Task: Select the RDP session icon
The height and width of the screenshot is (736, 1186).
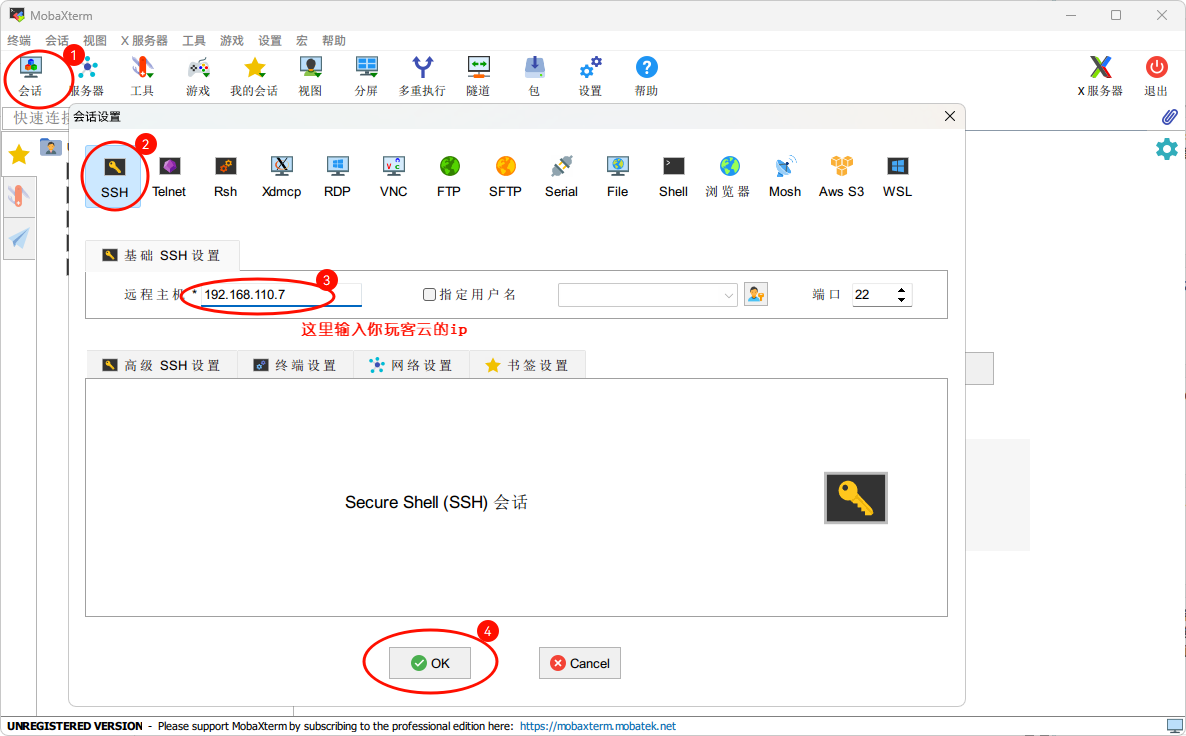Action: click(337, 175)
